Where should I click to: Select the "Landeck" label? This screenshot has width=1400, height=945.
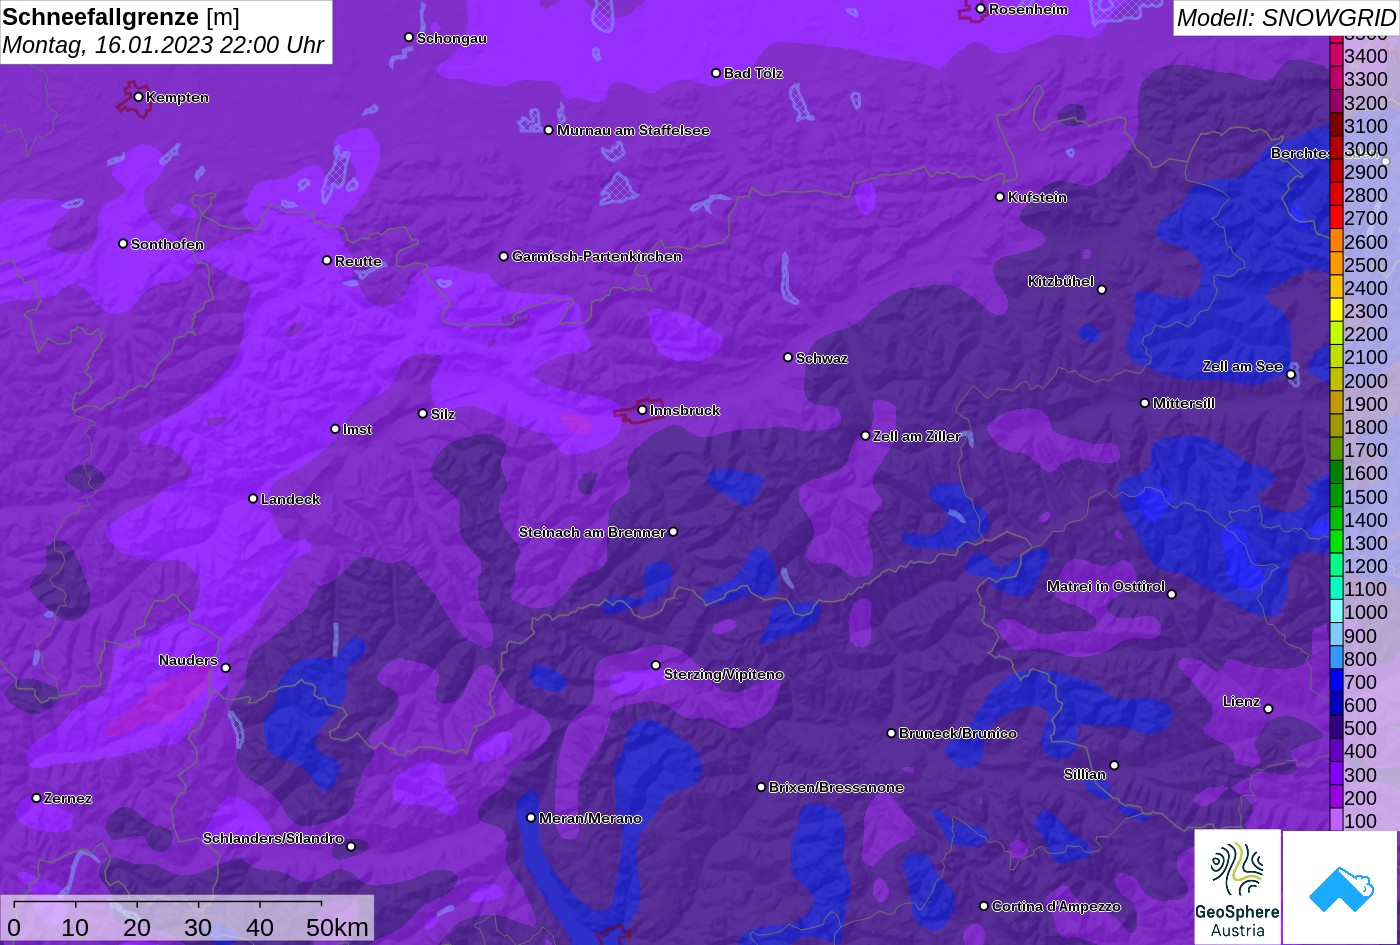coord(290,499)
